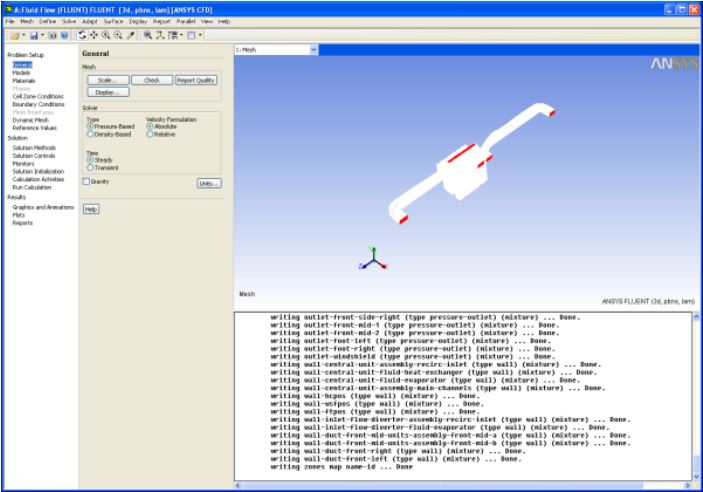Open the window layout dropdown arrow
The height and width of the screenshot is (492, 703).
tap(201, 35)
